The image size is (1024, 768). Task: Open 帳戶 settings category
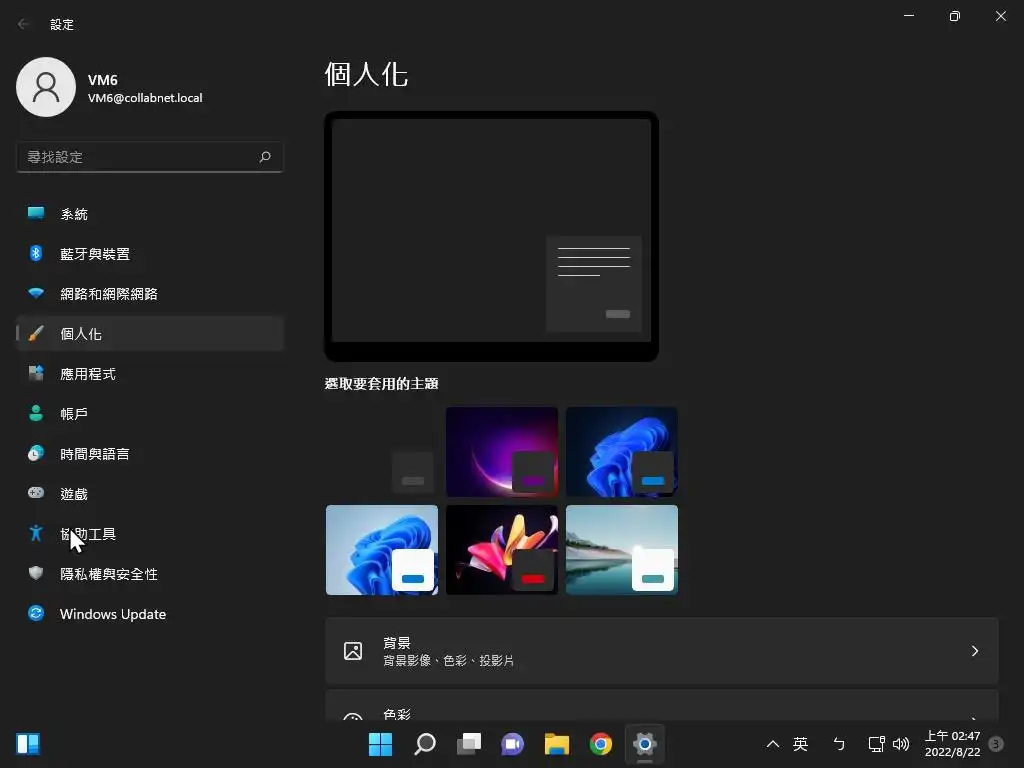coord(150,413)
